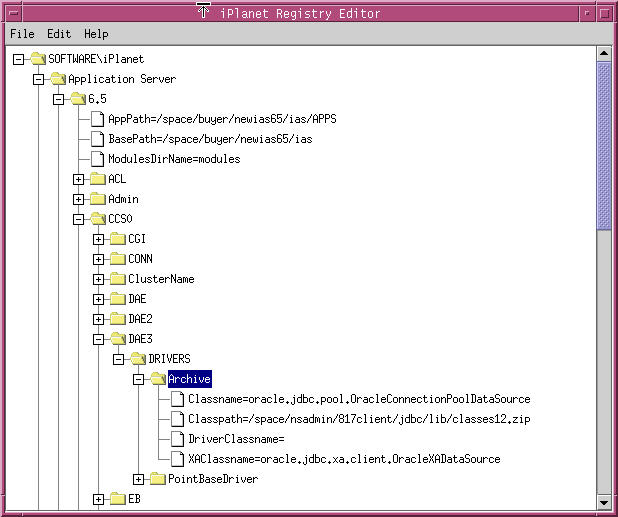Click the EB folder icon

pyautogui.click(x=118, y=499)
